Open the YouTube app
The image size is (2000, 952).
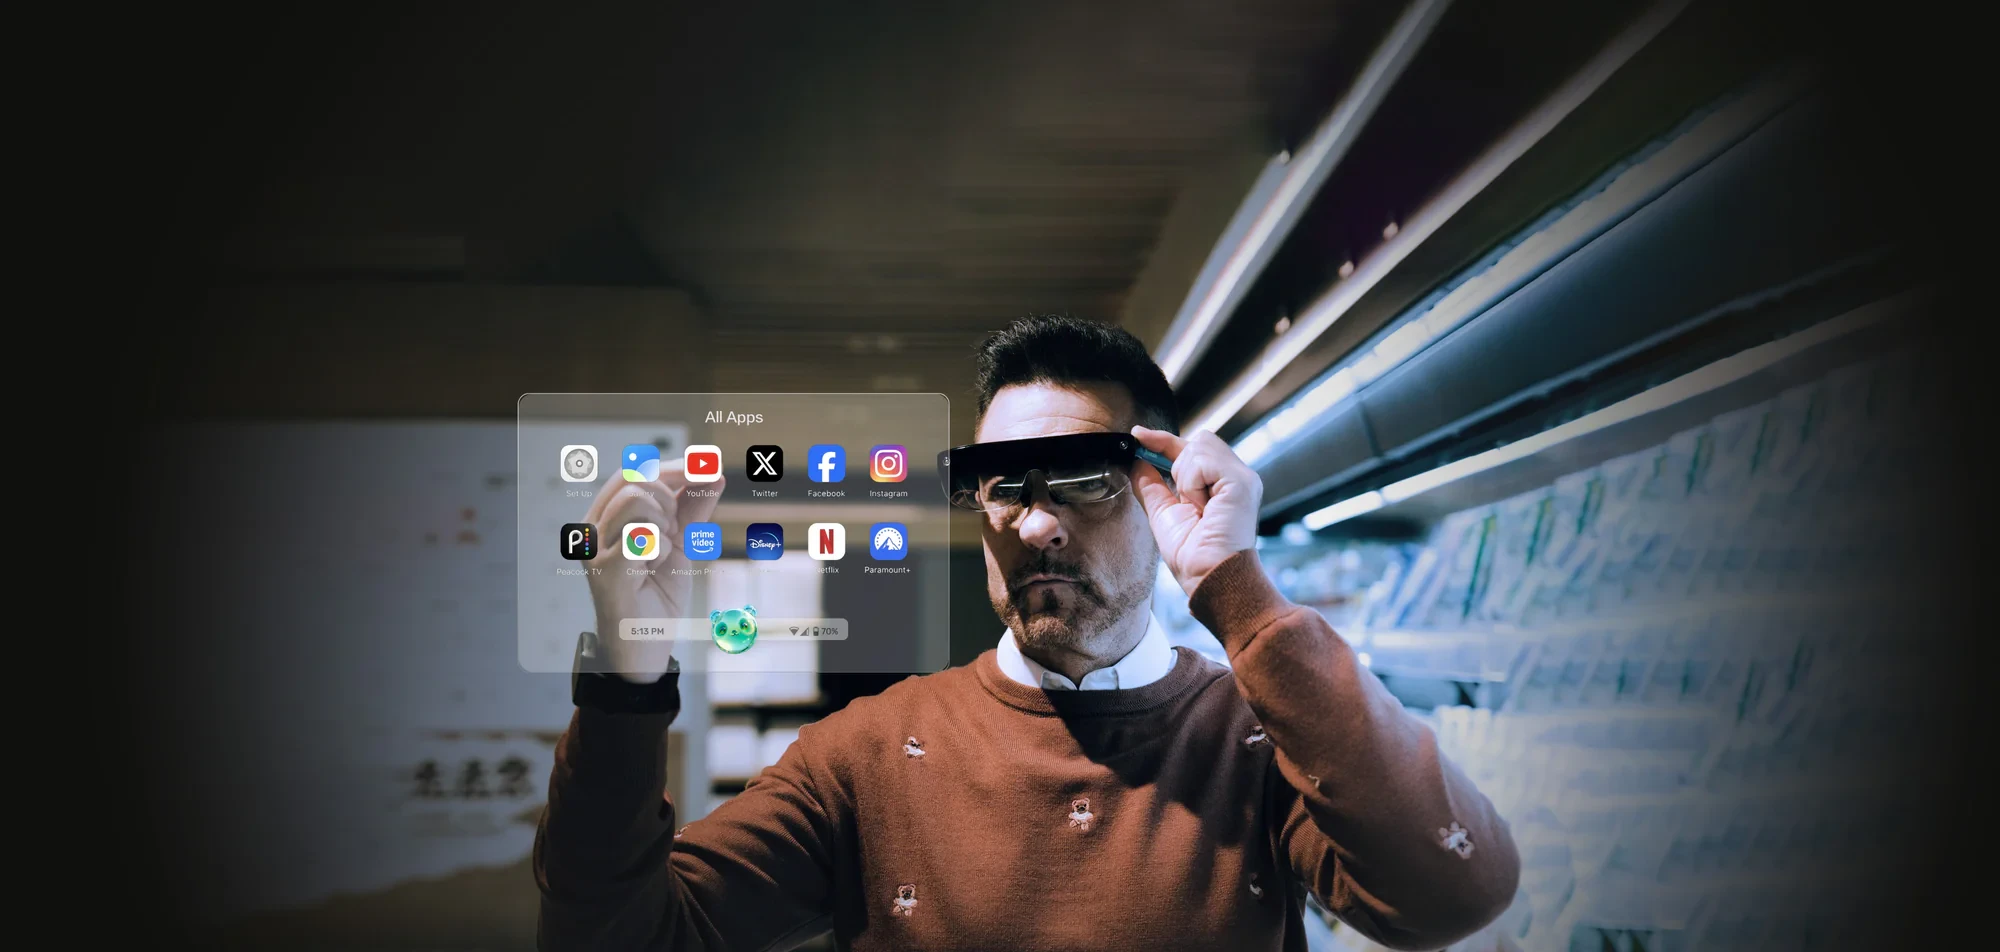click(703, 464)
